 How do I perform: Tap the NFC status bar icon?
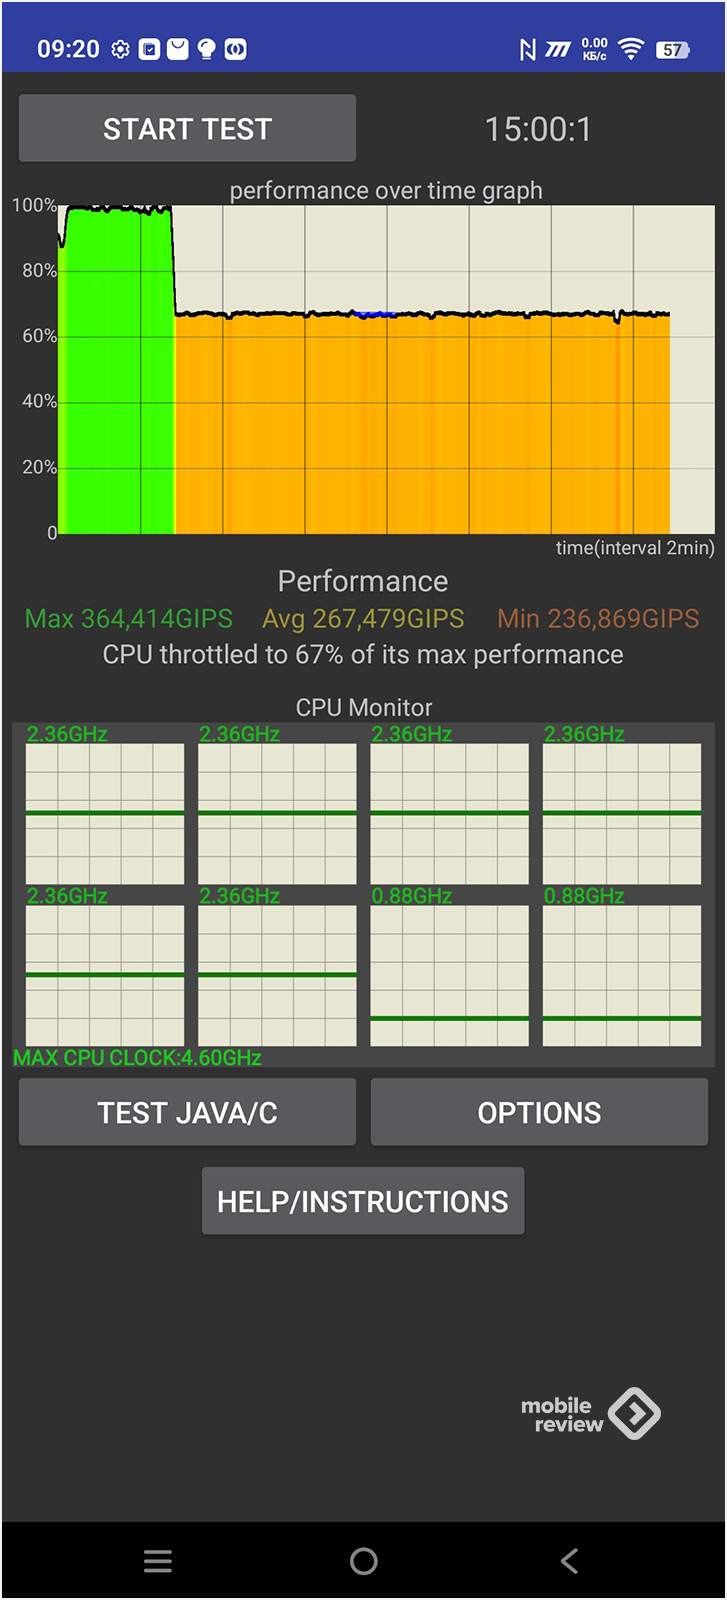[x=528, y=49]
